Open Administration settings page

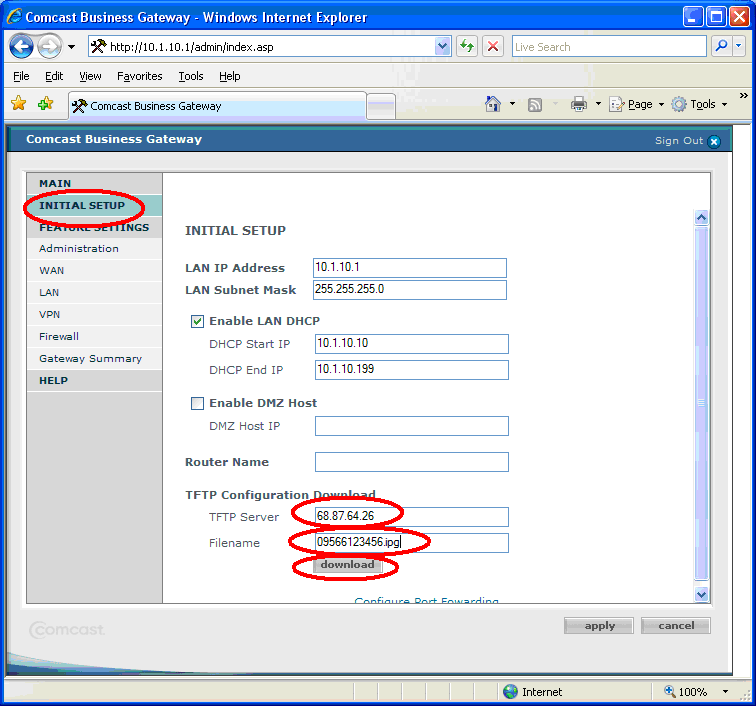pyautogui.click(x=94, y=248)
